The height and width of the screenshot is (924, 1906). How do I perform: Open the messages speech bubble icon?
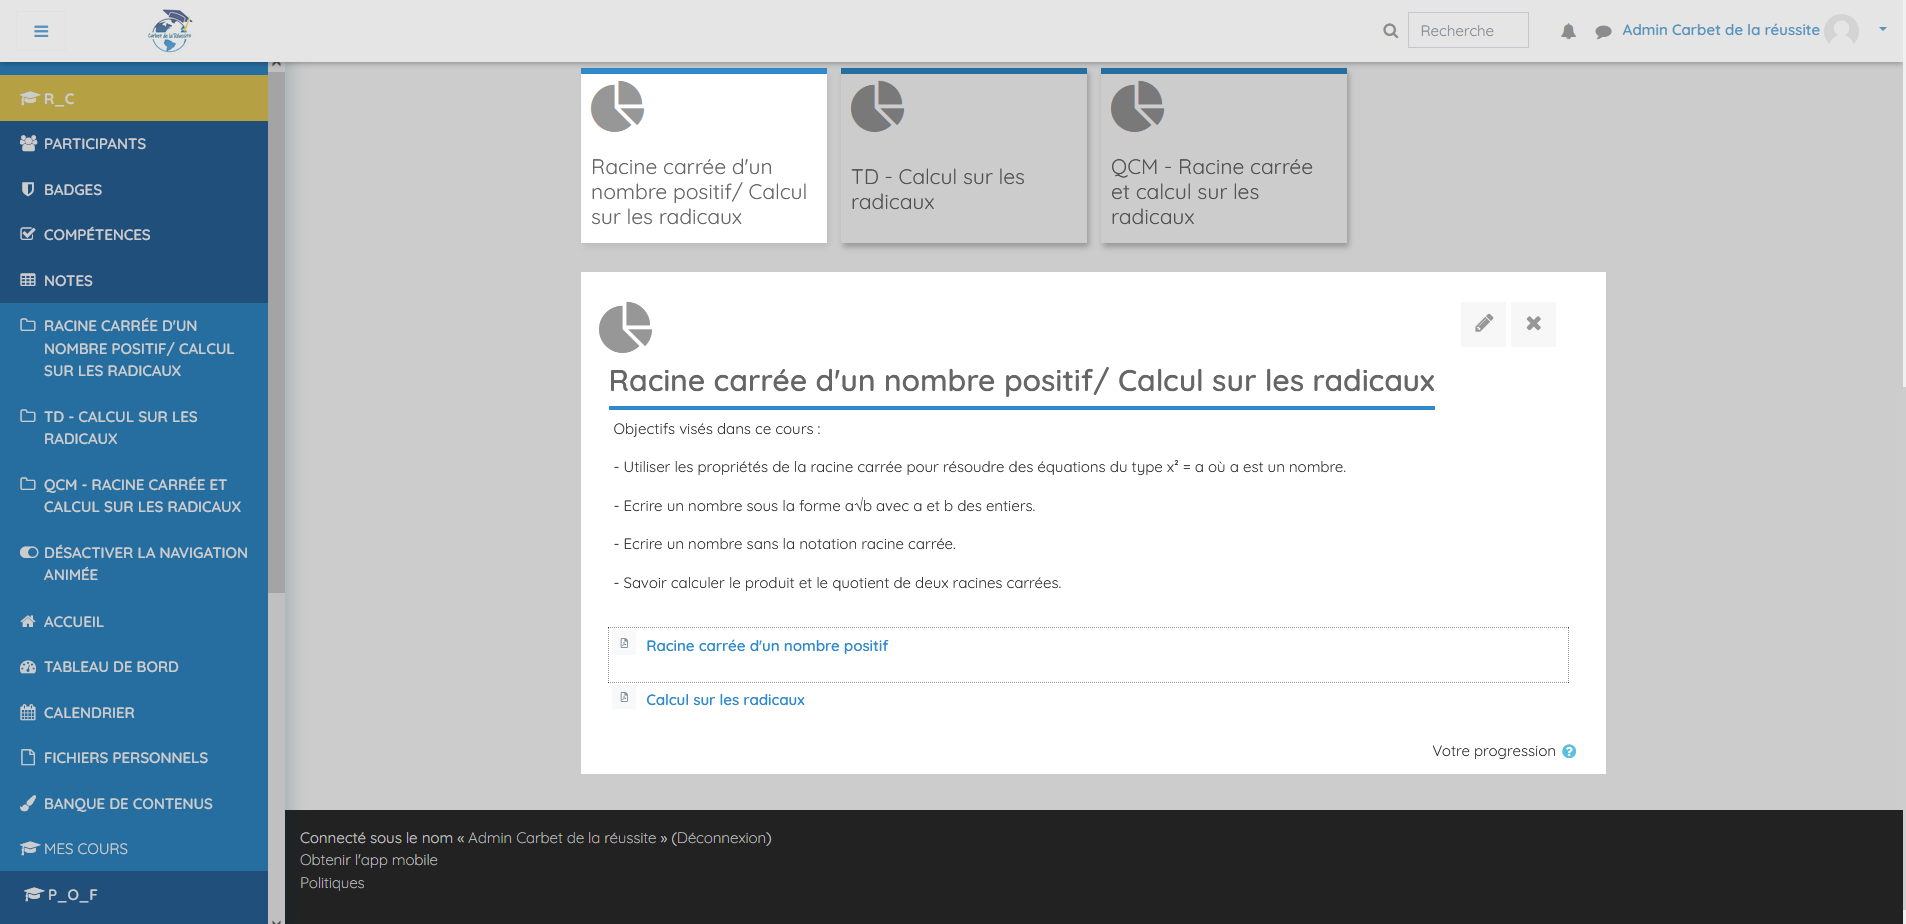[x=1603, y=32]
